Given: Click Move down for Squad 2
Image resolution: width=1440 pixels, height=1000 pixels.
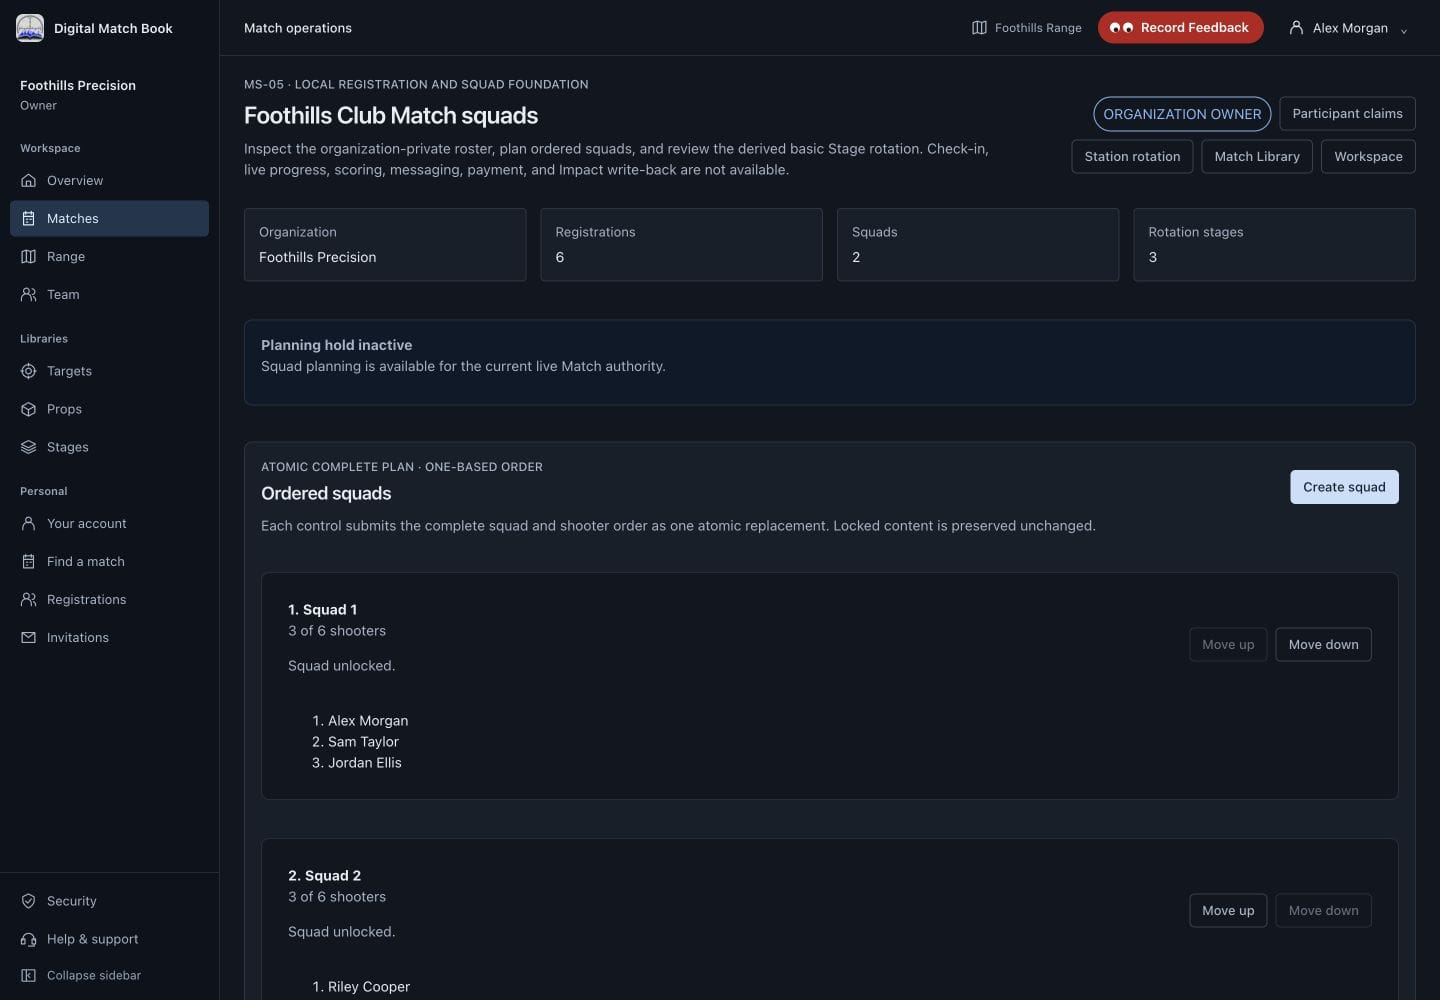Looking at the screenshot, I should [1323, 911].
